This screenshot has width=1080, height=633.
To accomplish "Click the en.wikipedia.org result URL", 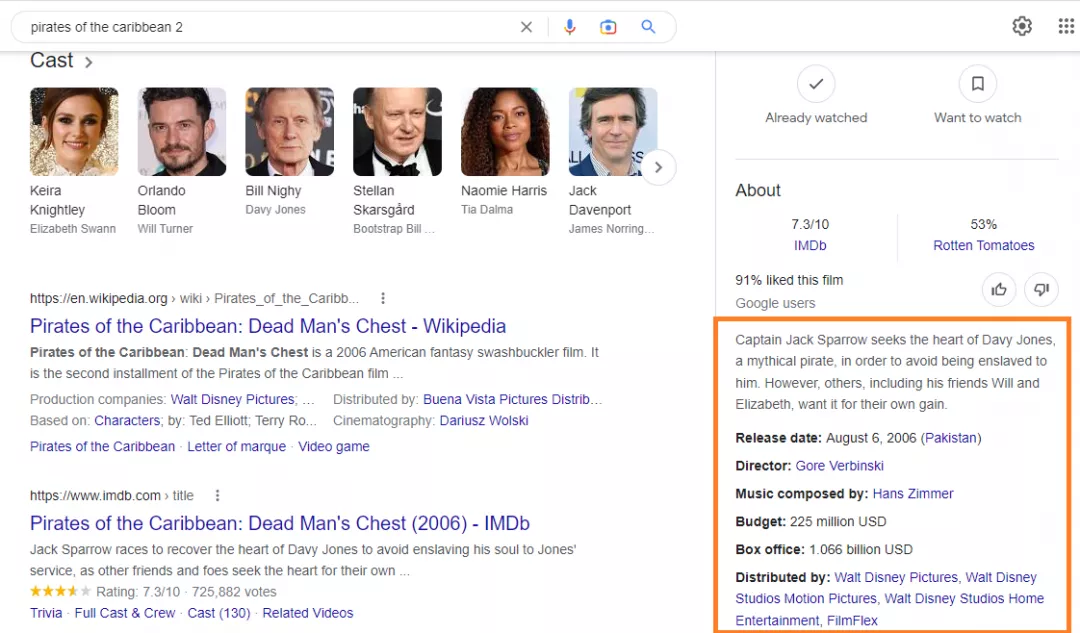I will tap(194, 298).
